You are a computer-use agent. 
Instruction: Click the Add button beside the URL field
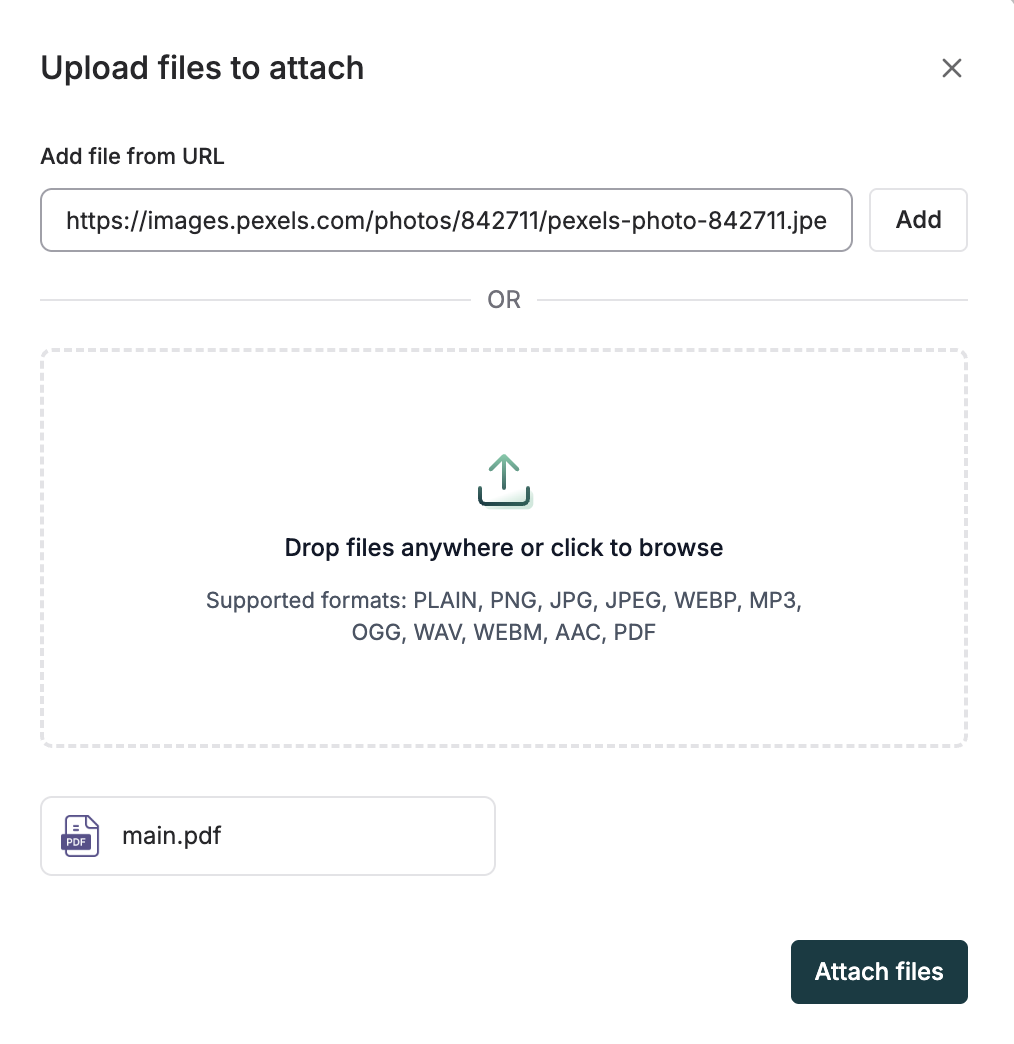[x=917, y=220]
